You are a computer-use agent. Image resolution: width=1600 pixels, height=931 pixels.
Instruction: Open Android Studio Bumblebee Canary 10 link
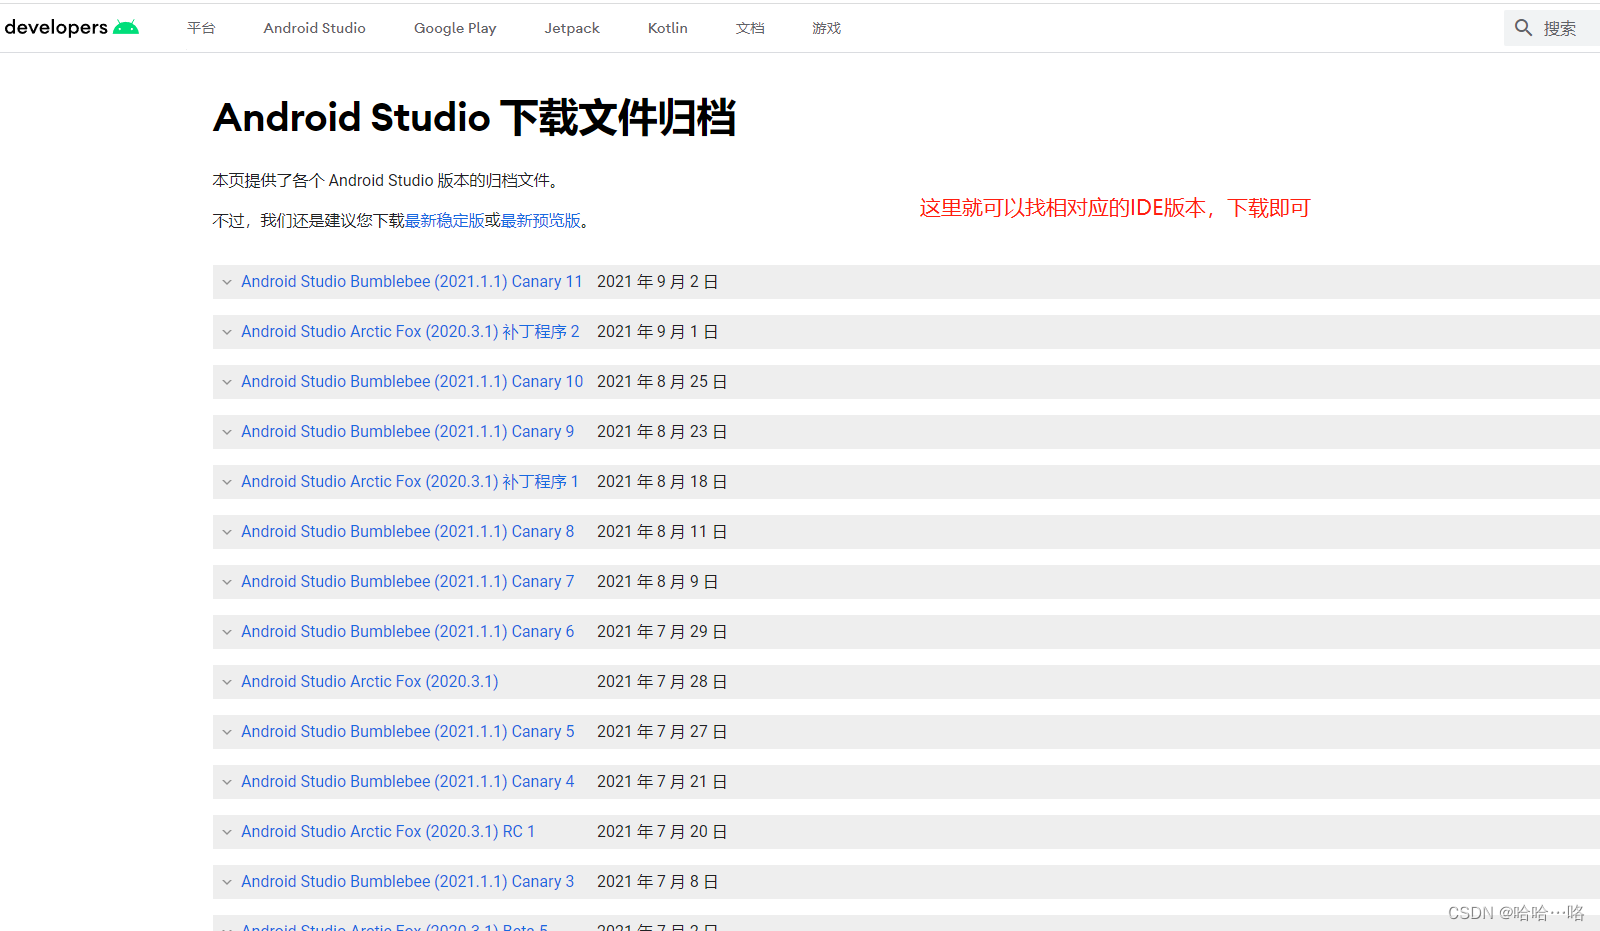(x=412, y=382)
